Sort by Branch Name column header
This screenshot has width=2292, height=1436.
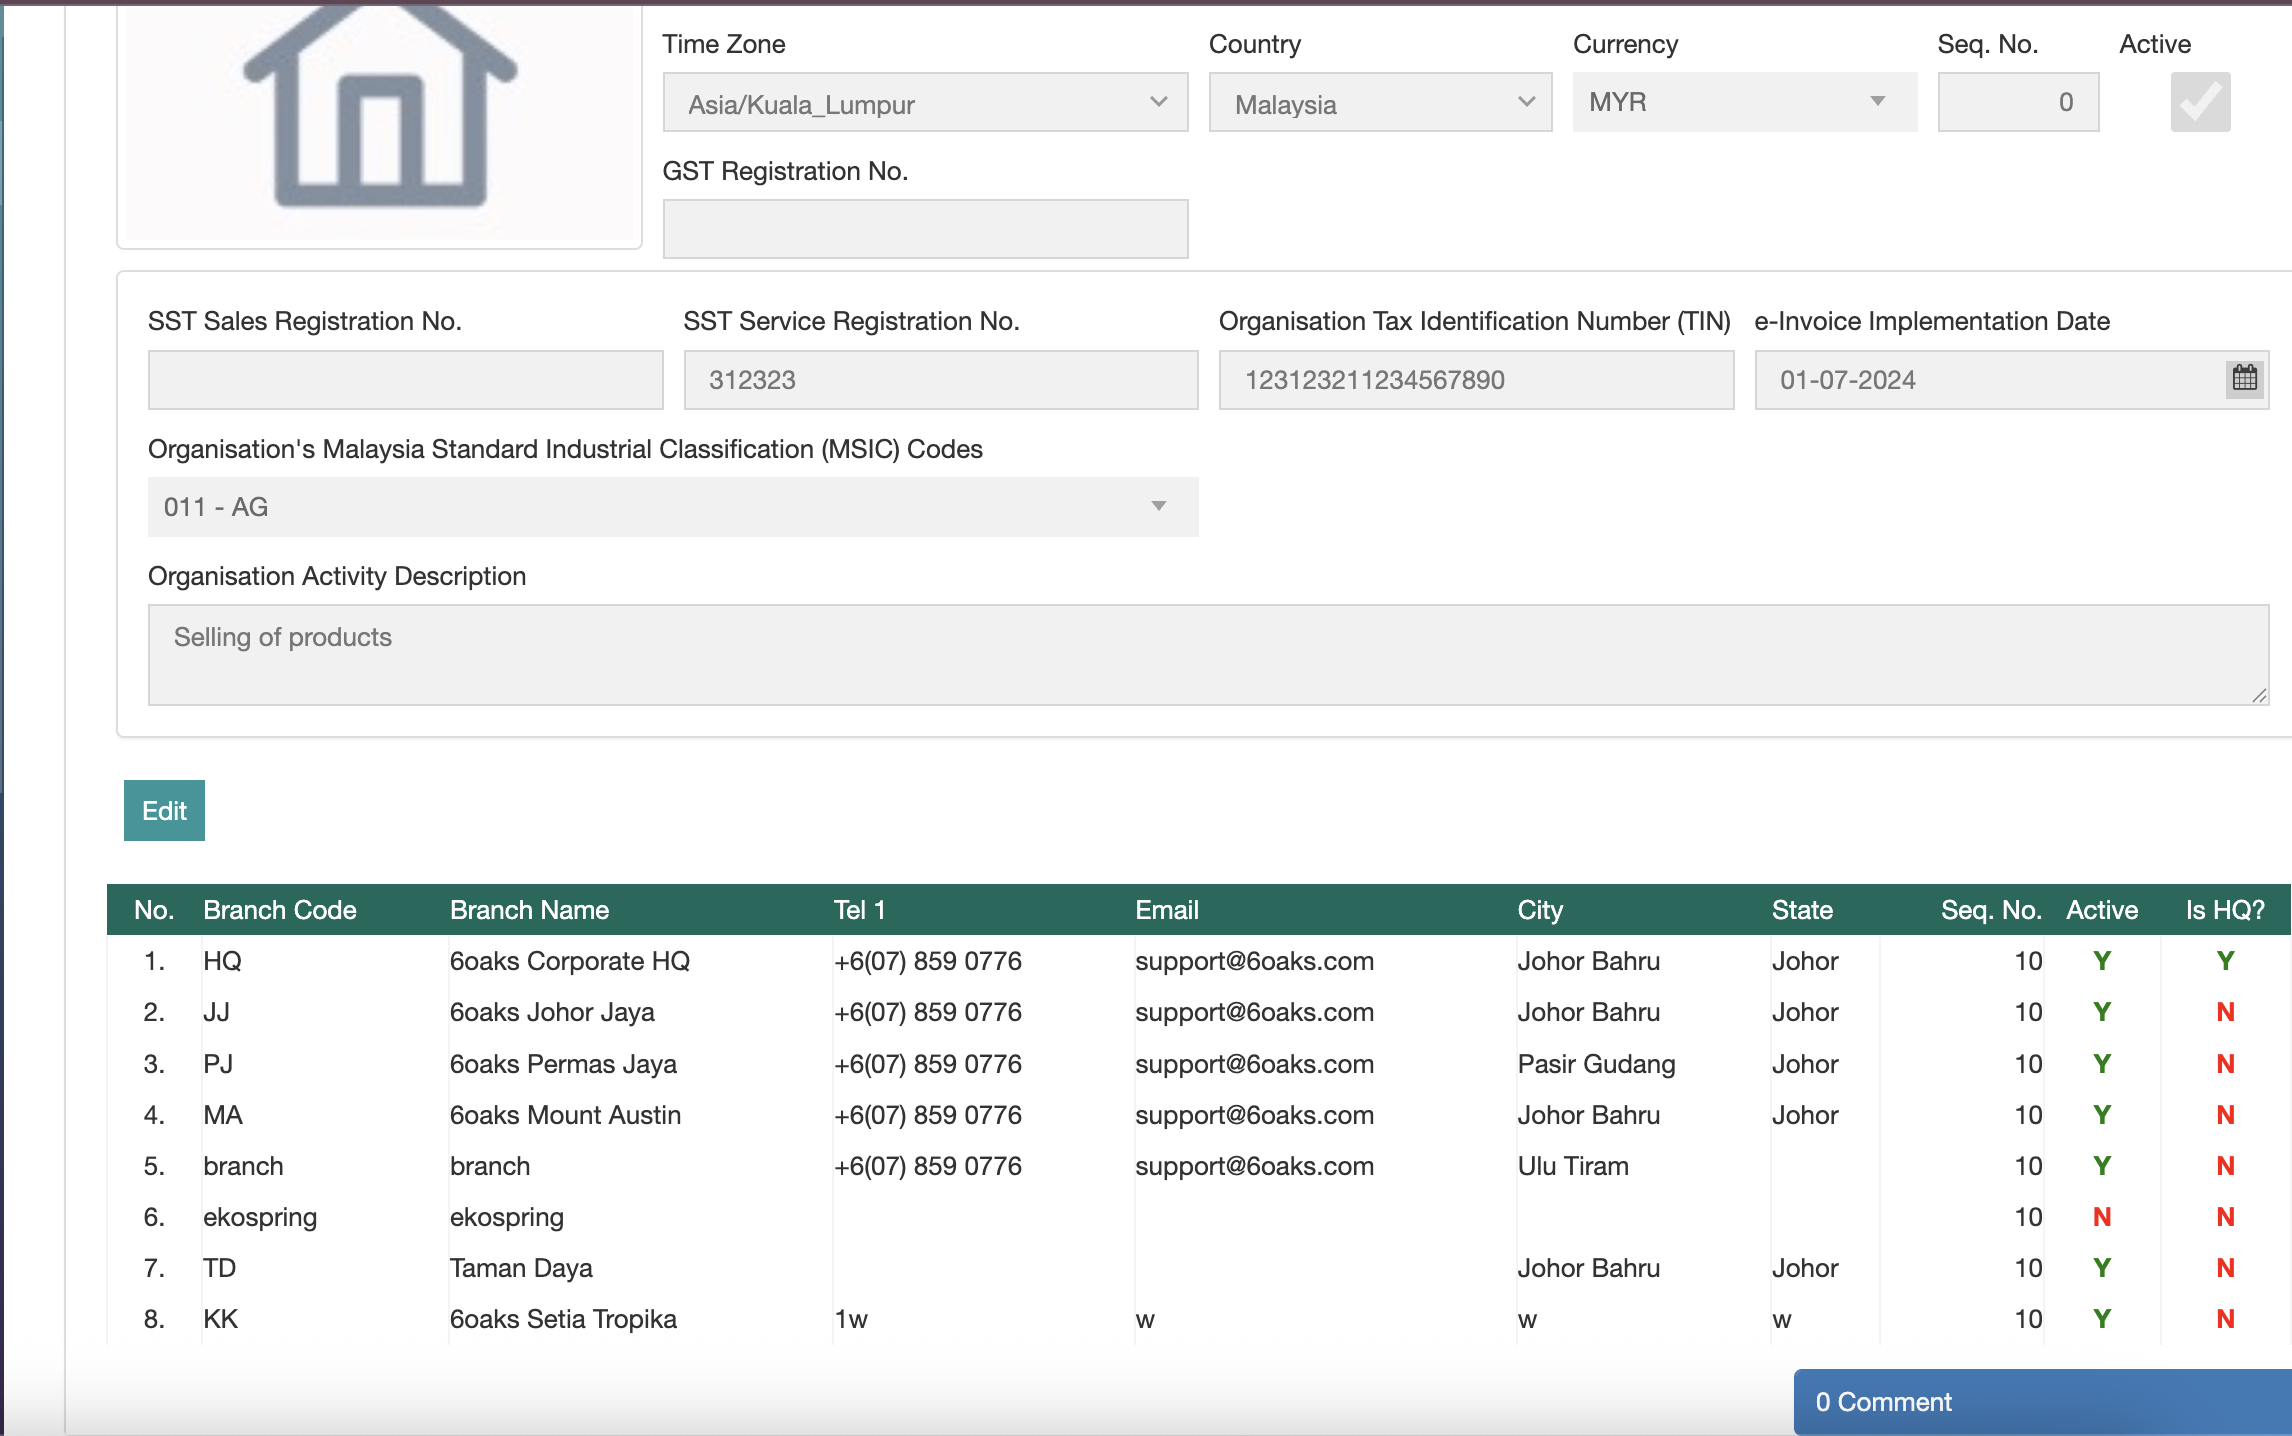(x=529, y=910)
